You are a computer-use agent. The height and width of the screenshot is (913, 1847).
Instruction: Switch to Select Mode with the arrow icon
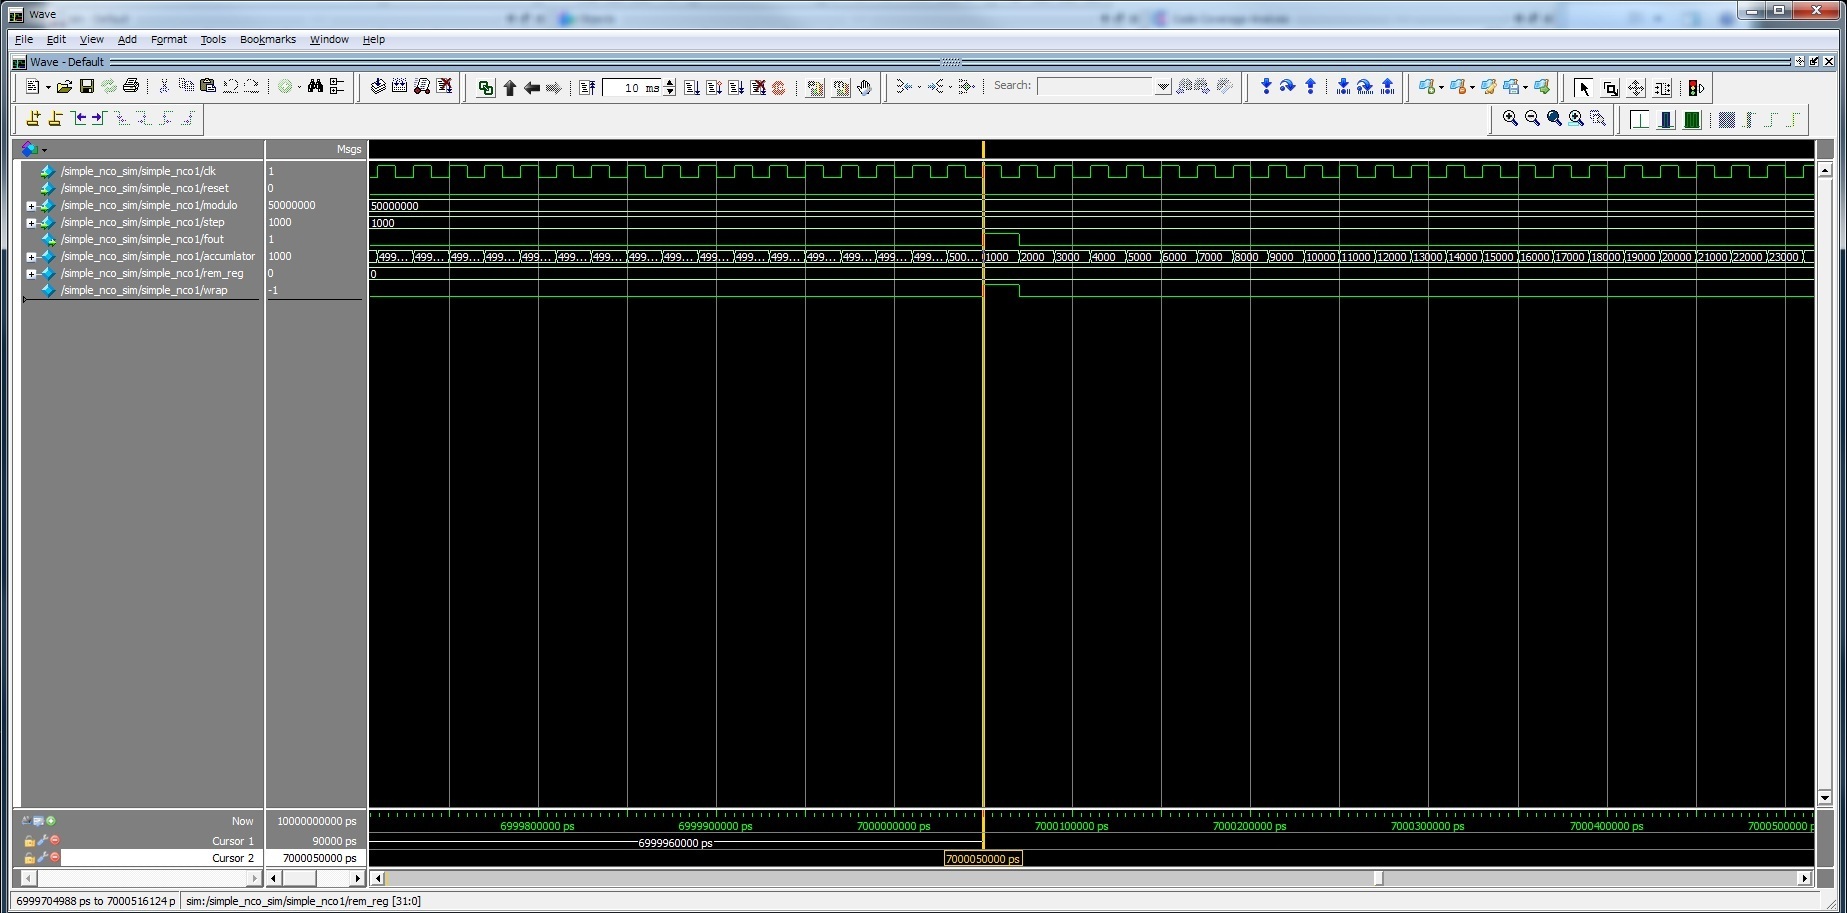(1583, 88)
